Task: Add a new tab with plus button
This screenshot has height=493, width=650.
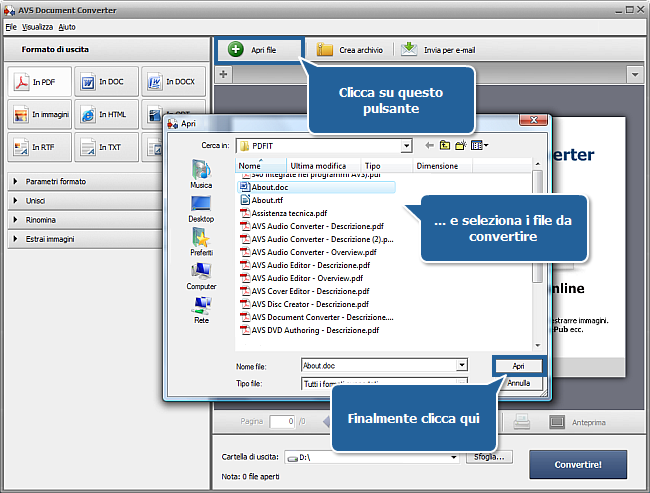Action: [223, 74]
